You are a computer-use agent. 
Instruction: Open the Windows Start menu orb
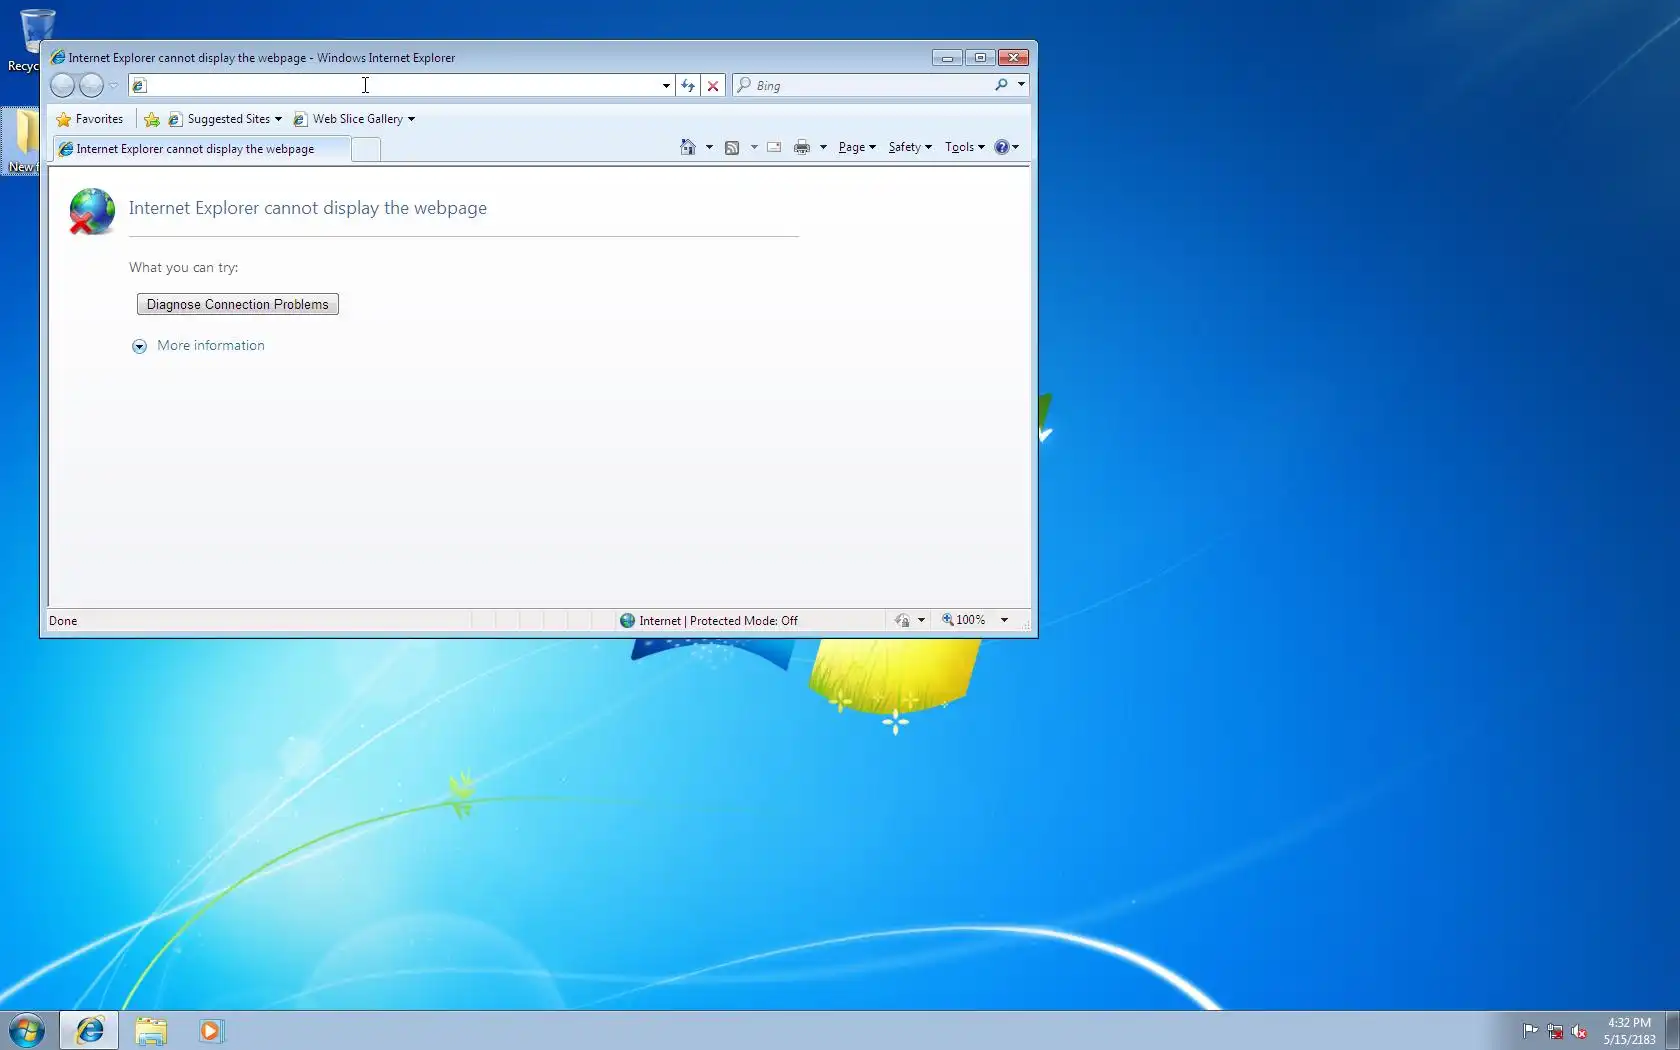27,1030
